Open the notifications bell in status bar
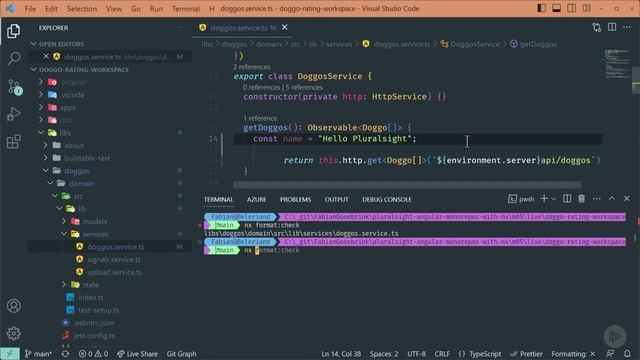 (627, 353)
